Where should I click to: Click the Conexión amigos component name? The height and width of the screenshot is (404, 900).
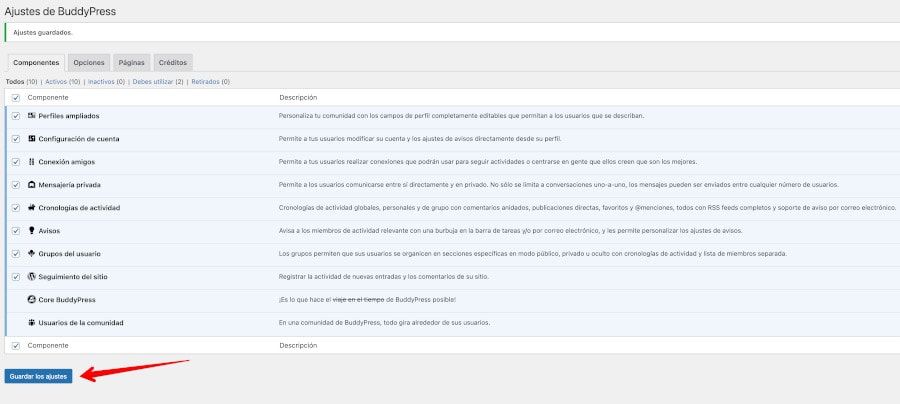click(x=67, y=162)
